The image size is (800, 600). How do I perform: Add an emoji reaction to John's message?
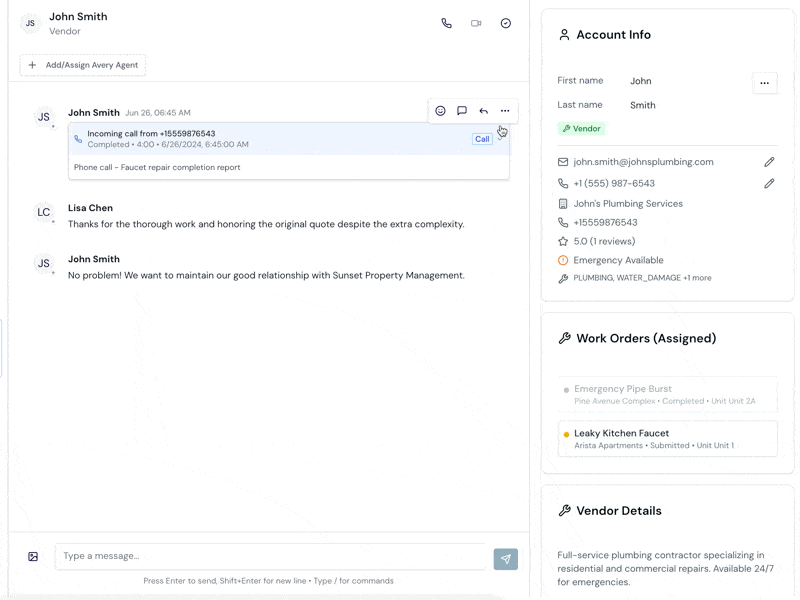(440, 111)
